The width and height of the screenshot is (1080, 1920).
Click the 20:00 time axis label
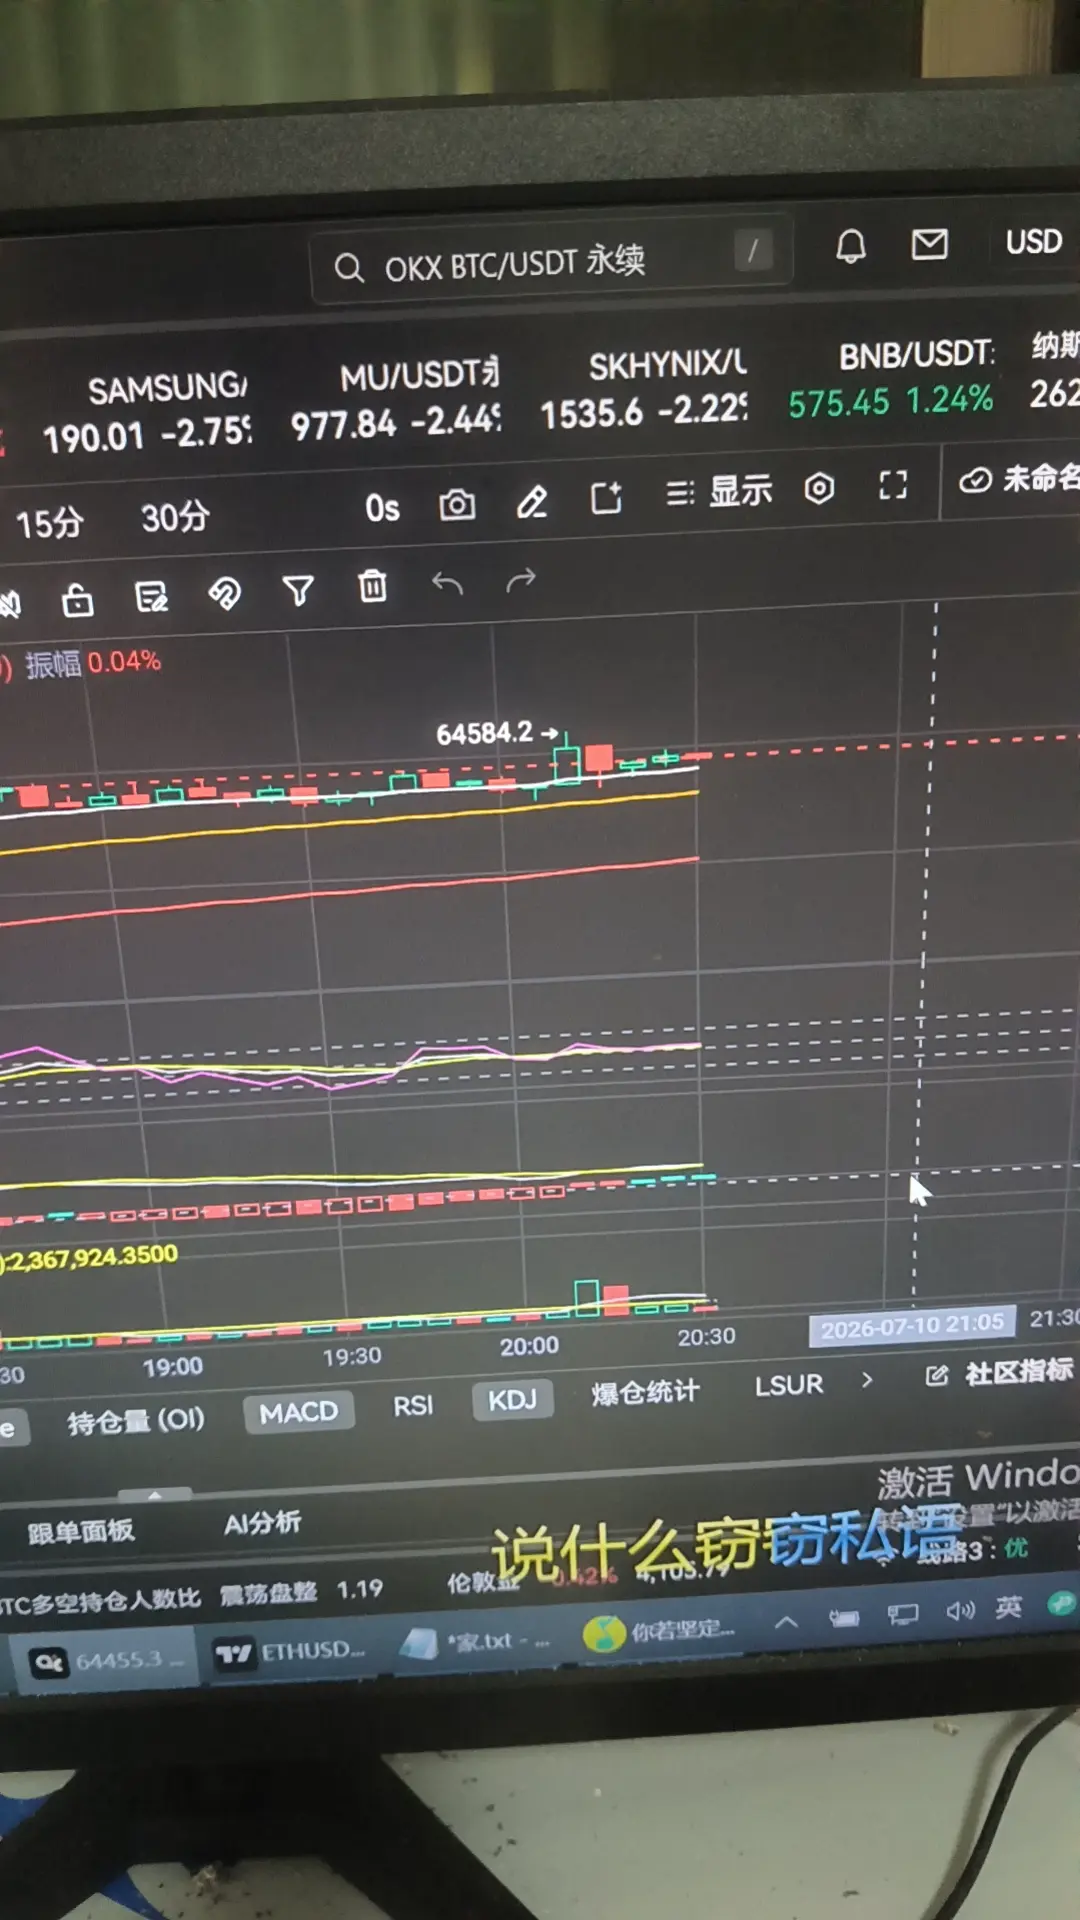coord(529,1346)
